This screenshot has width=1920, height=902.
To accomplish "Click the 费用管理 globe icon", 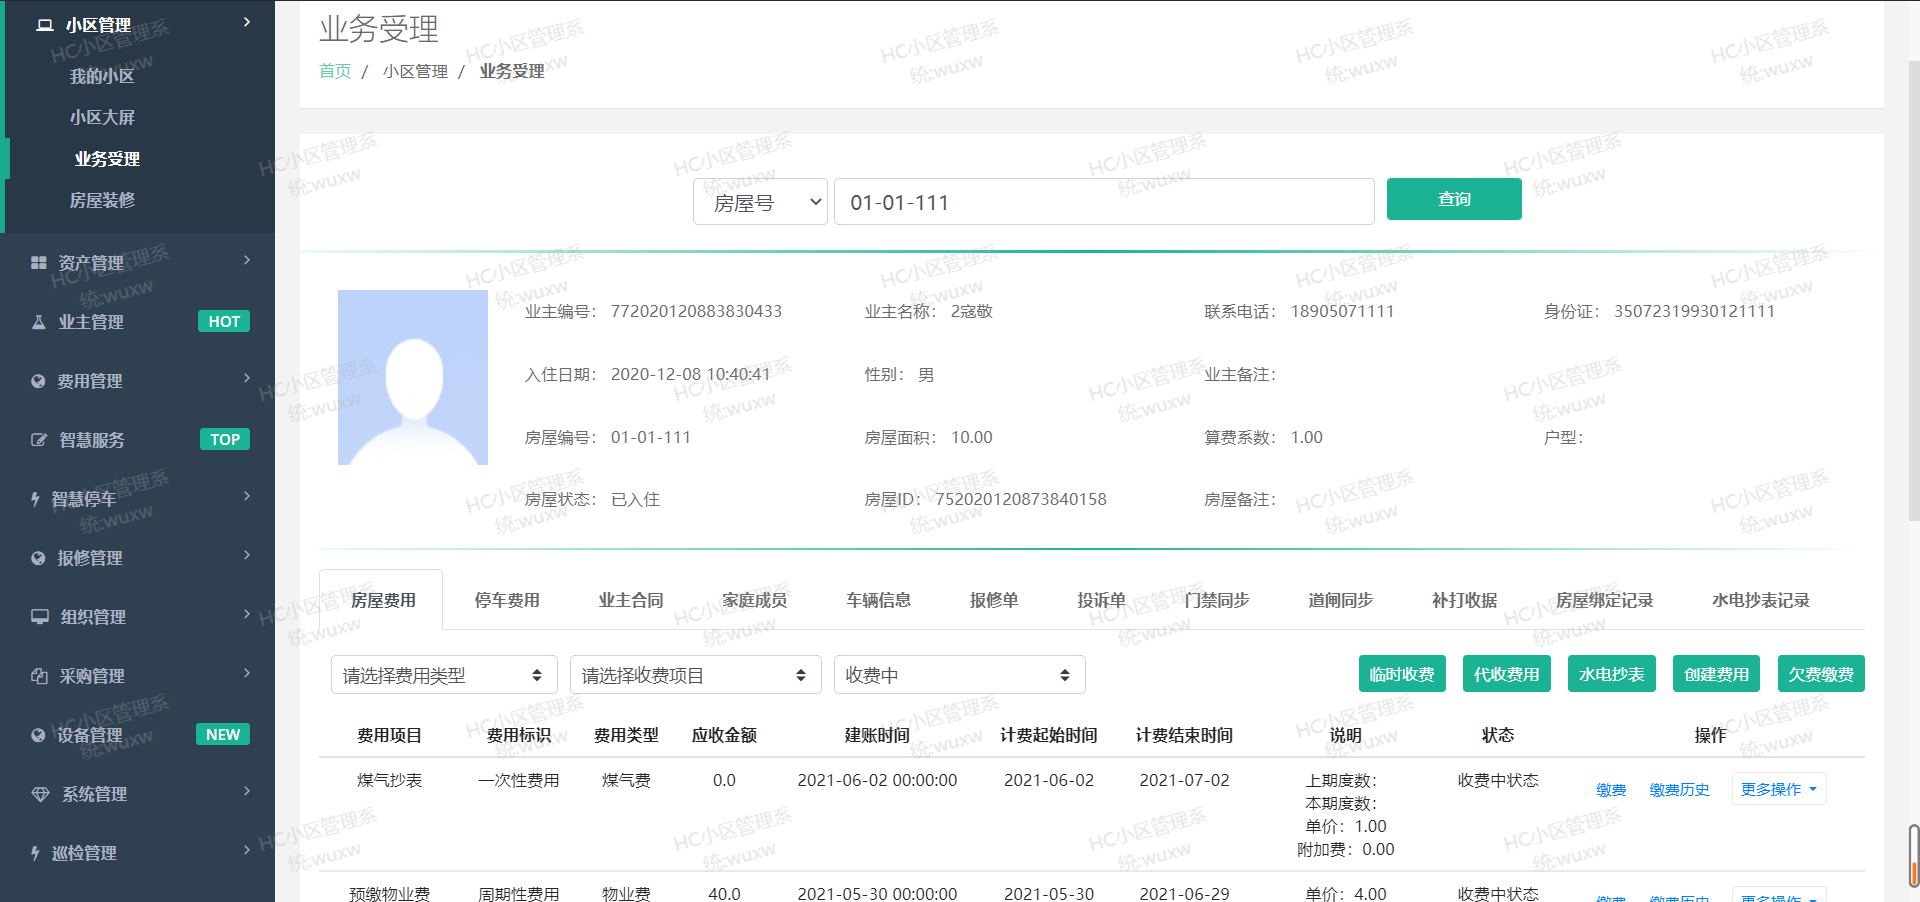I will pyautogui.click(x=37, y=380).
